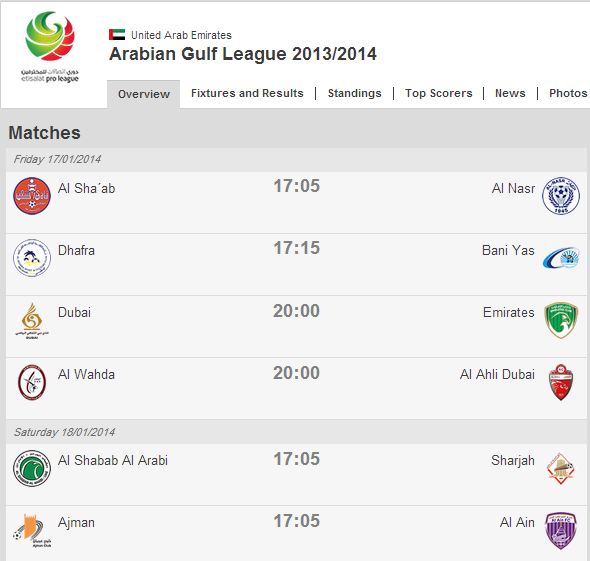Click the Al Nasr club crest
590x561 pixels.
pyautogui.click(x=561, y=196)
